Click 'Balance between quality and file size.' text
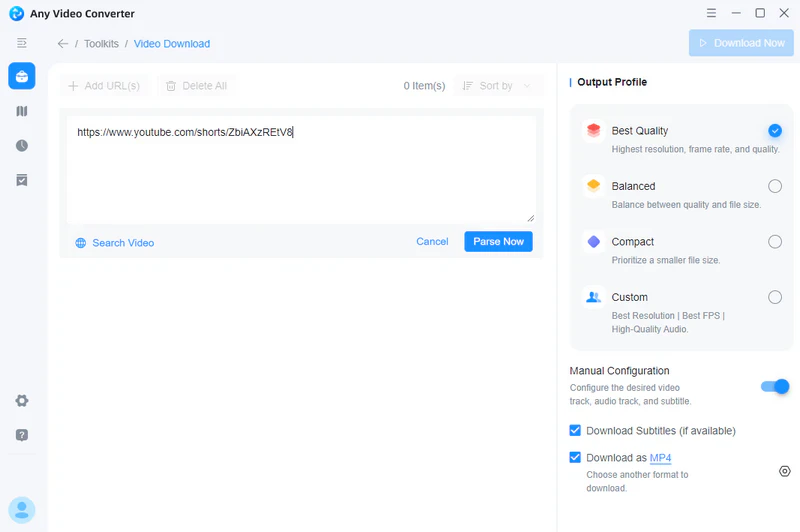This screenshot has width=800, height=532. coord(686,205)
